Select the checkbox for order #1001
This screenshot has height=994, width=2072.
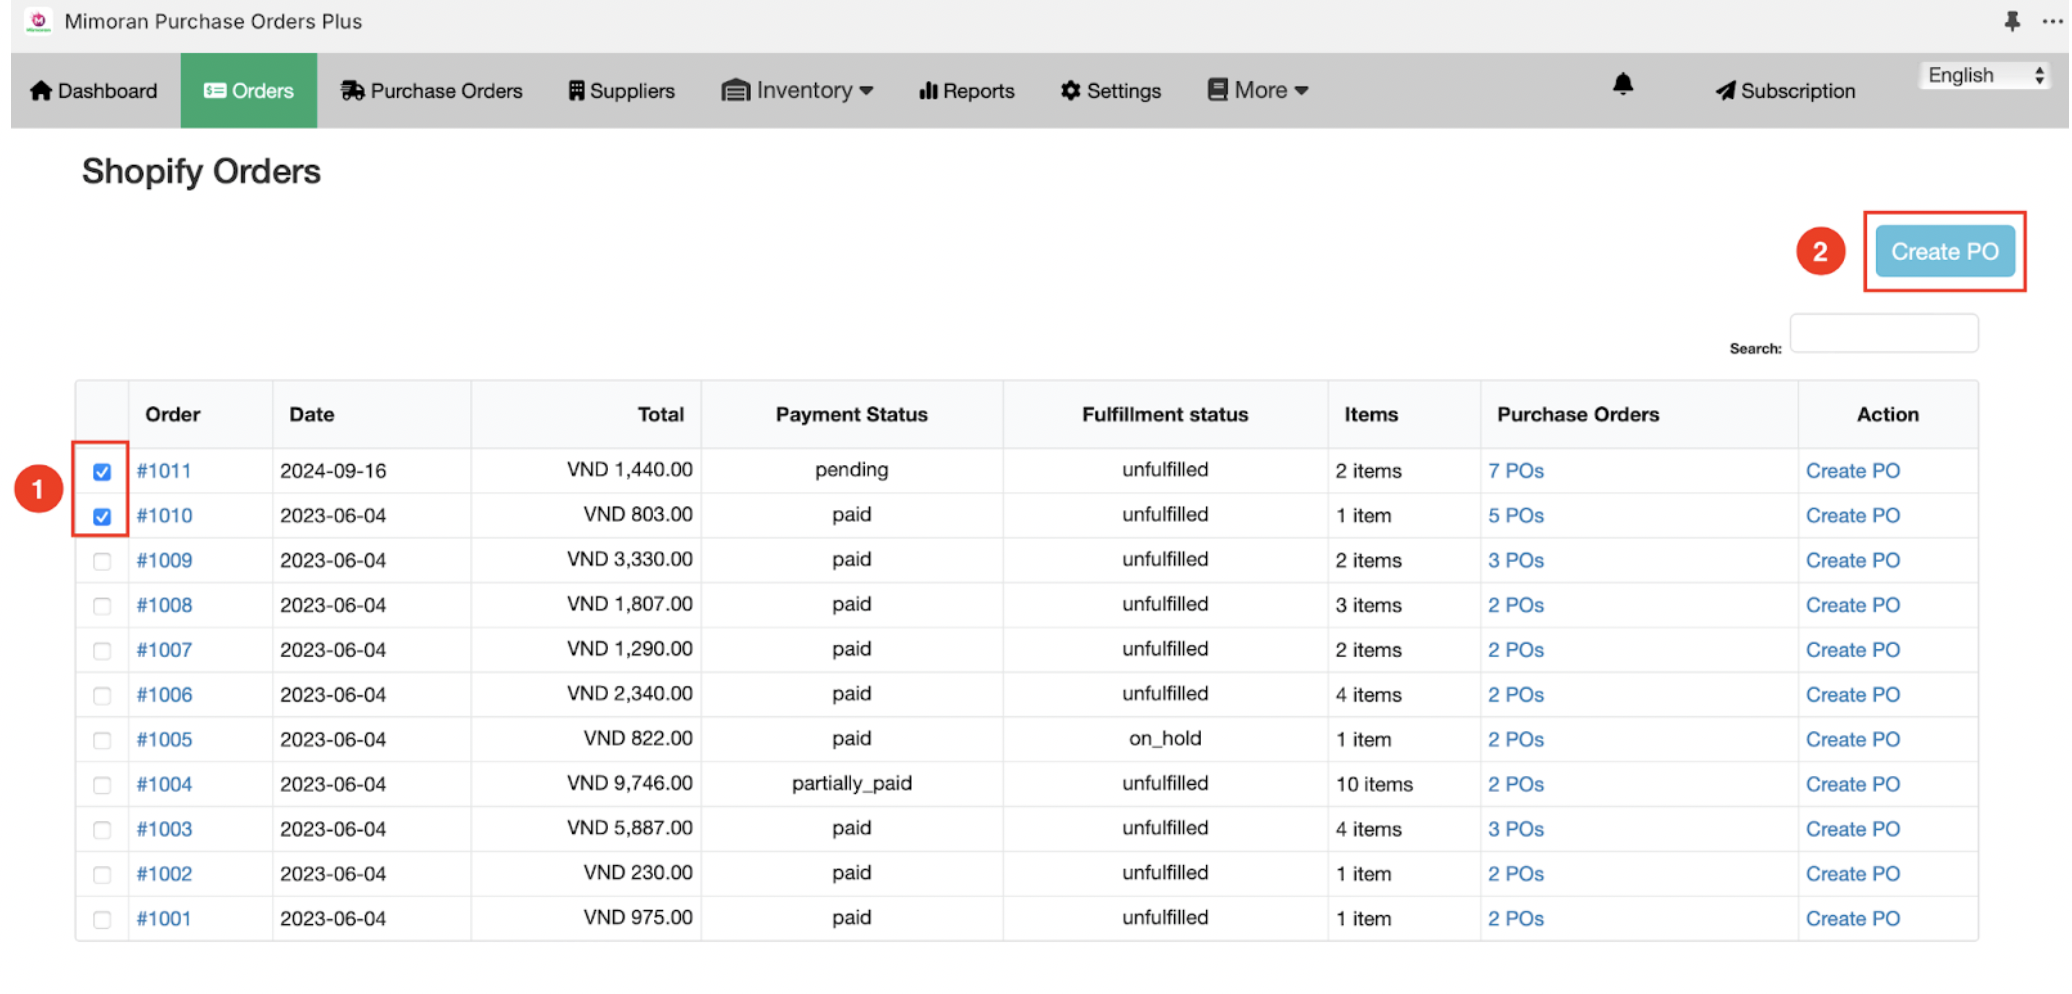(x=102, y=919)
